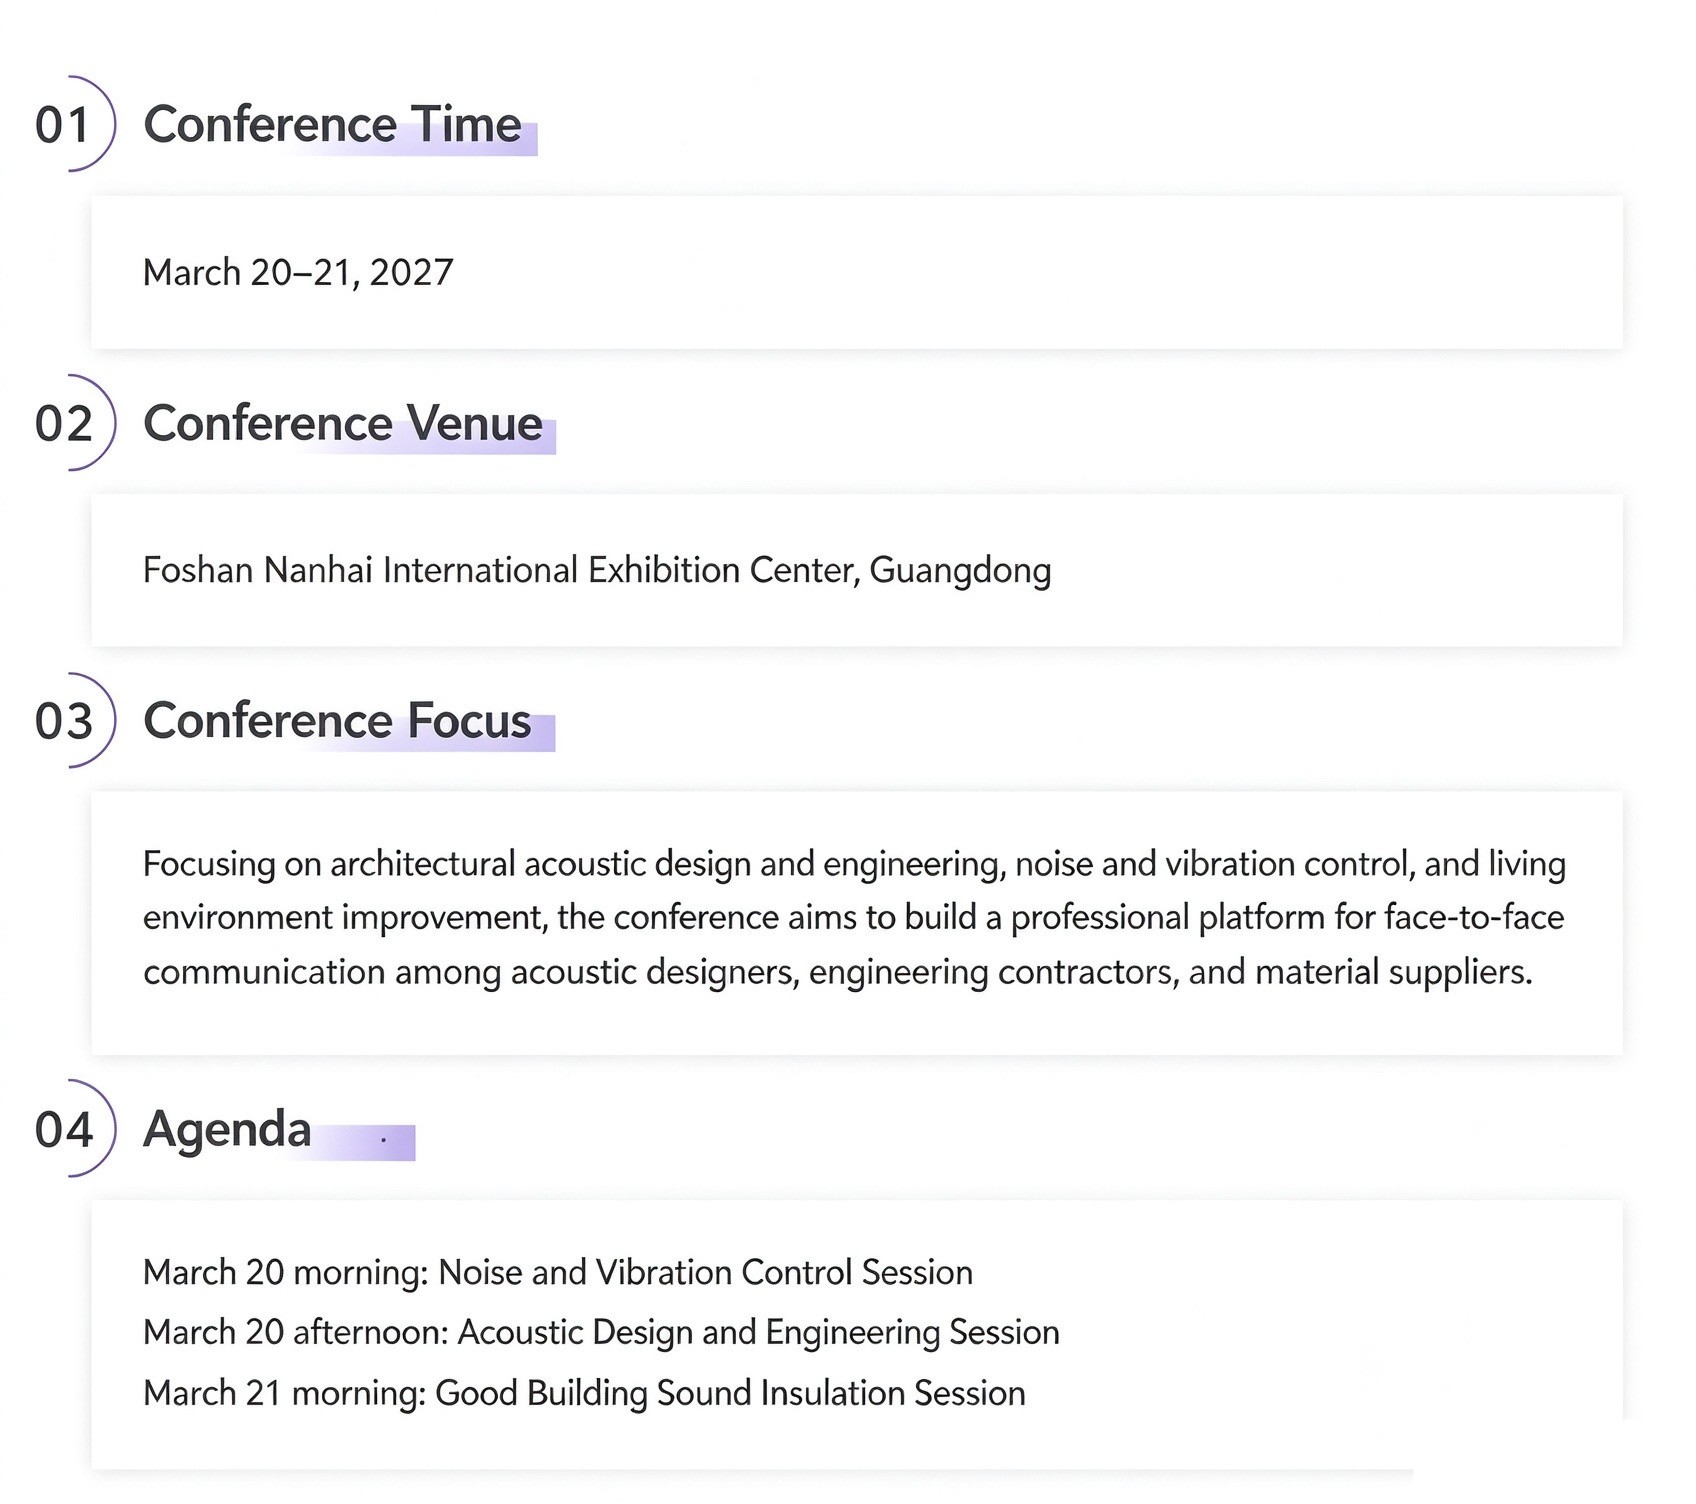
Task: Click the phrase 'face-to-face' in focus text
Action: pos(1474,917)
